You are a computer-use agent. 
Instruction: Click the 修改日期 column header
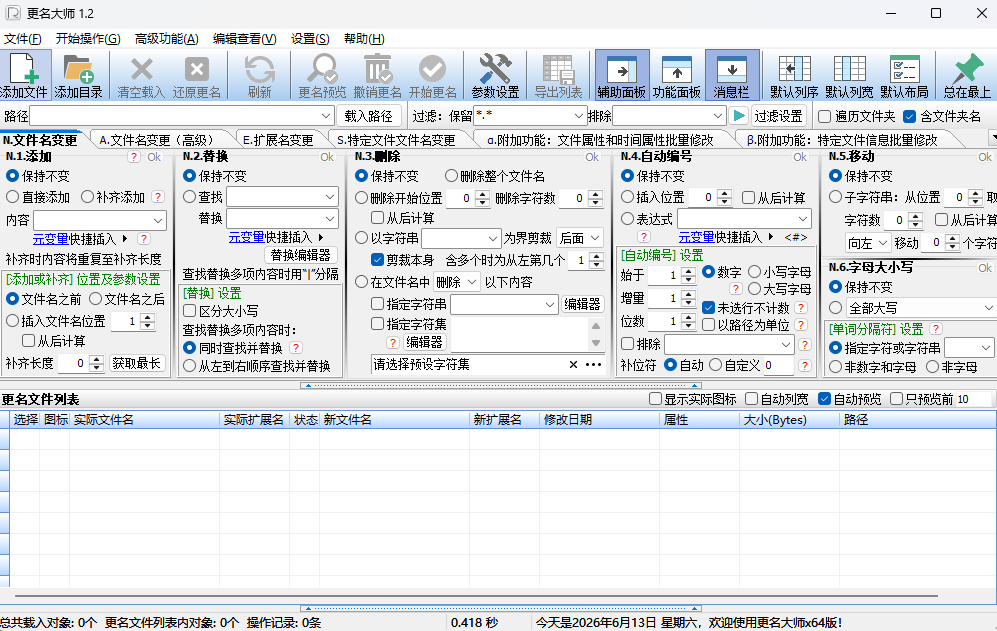[599, 420]
